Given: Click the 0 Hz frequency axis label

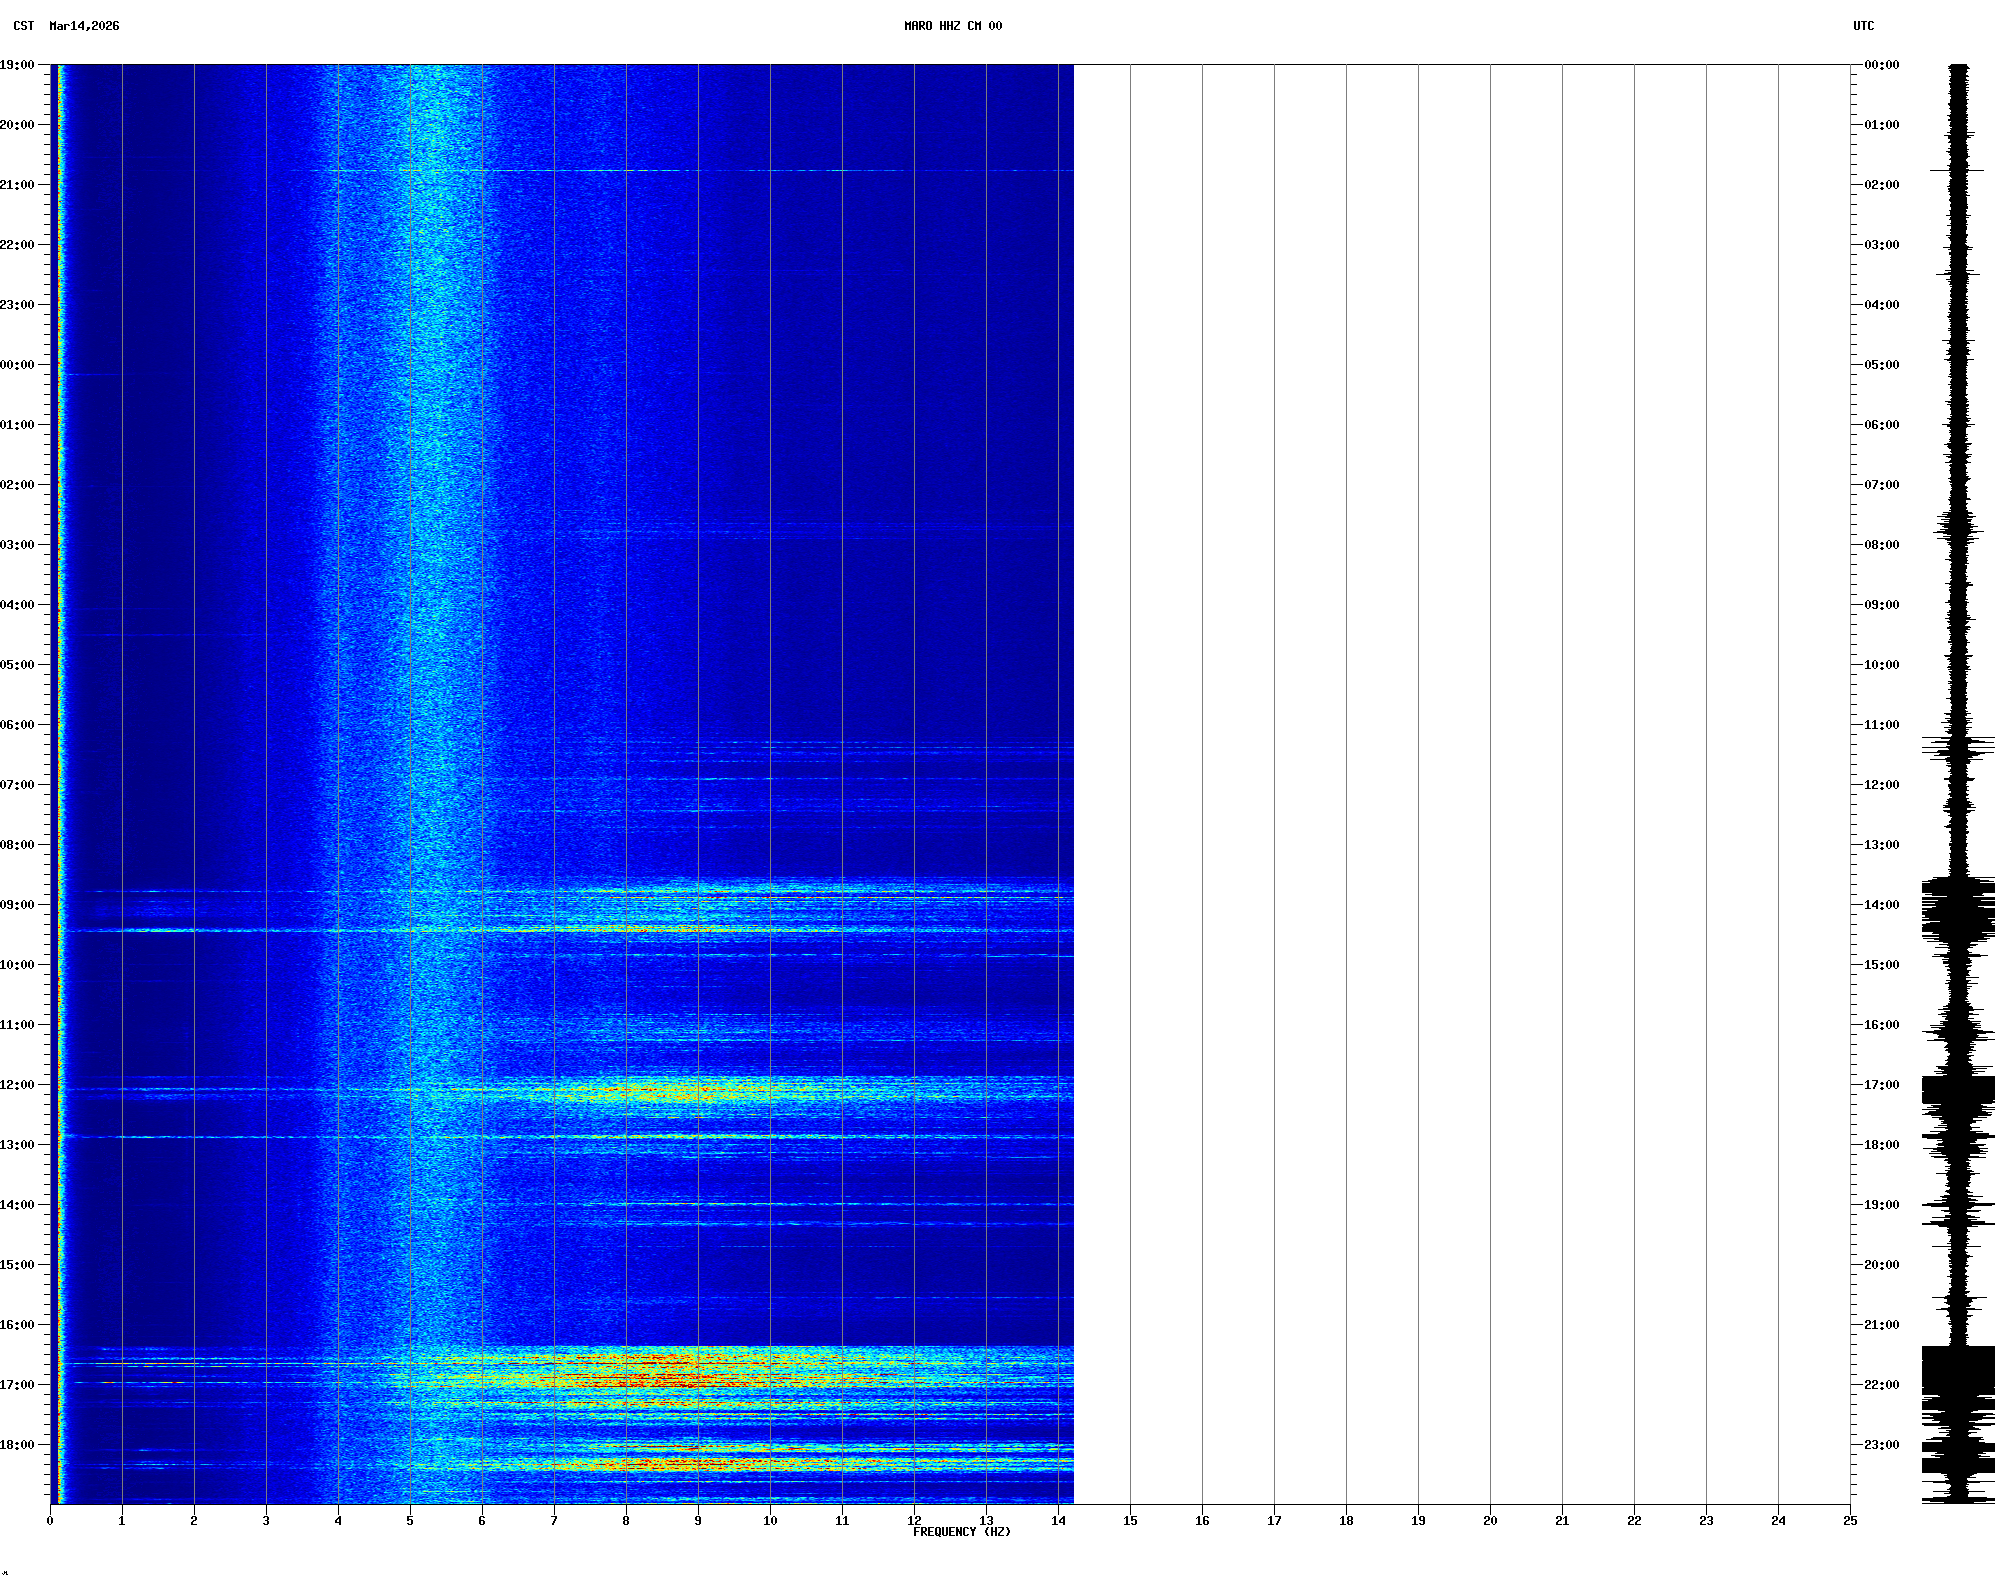Looking at the screenshot, I should pyautogui.click(x=50, y=1521).
